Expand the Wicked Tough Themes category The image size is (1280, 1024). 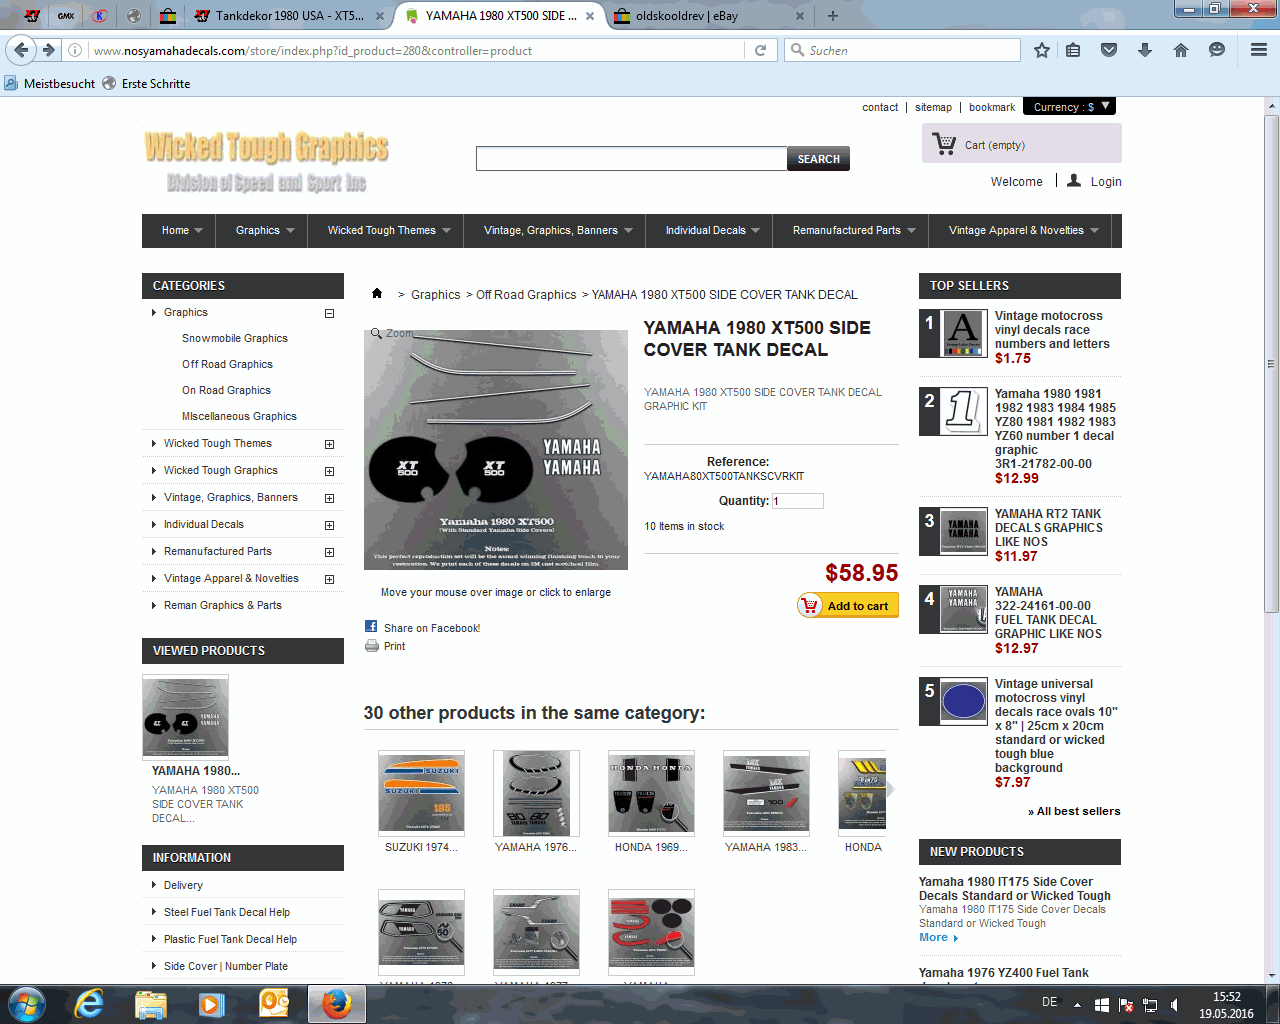[329, 444]
